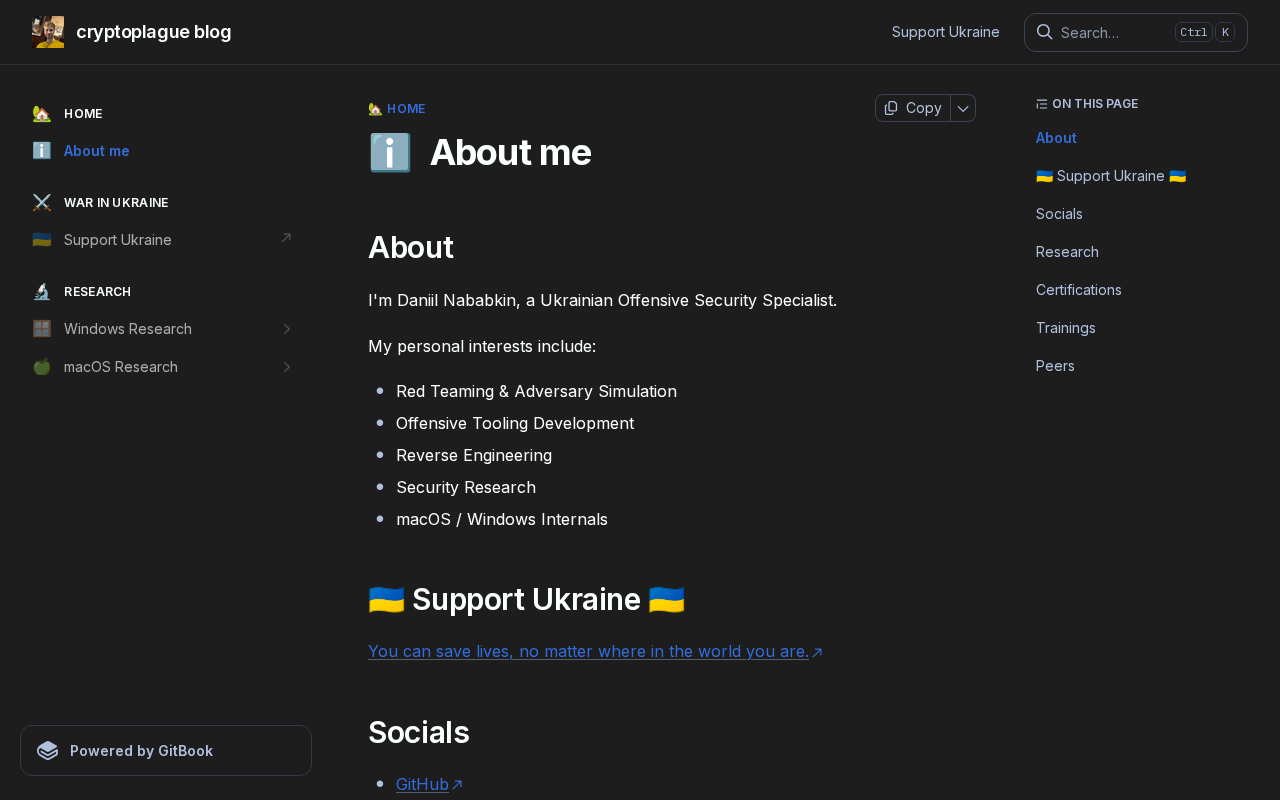1280x800 pixels.
Task: Open Support Ukraine in the top navigation
Action: (946, 32)
